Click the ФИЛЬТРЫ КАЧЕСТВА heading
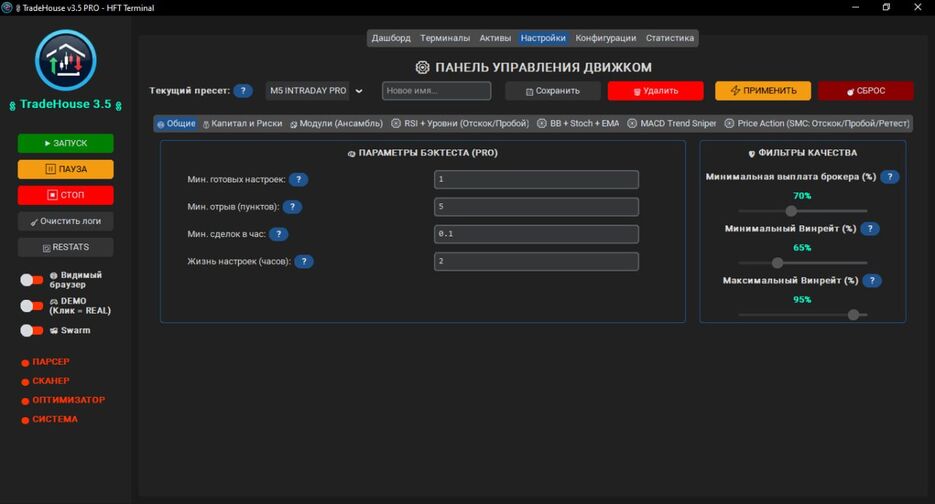 point(803,153)
